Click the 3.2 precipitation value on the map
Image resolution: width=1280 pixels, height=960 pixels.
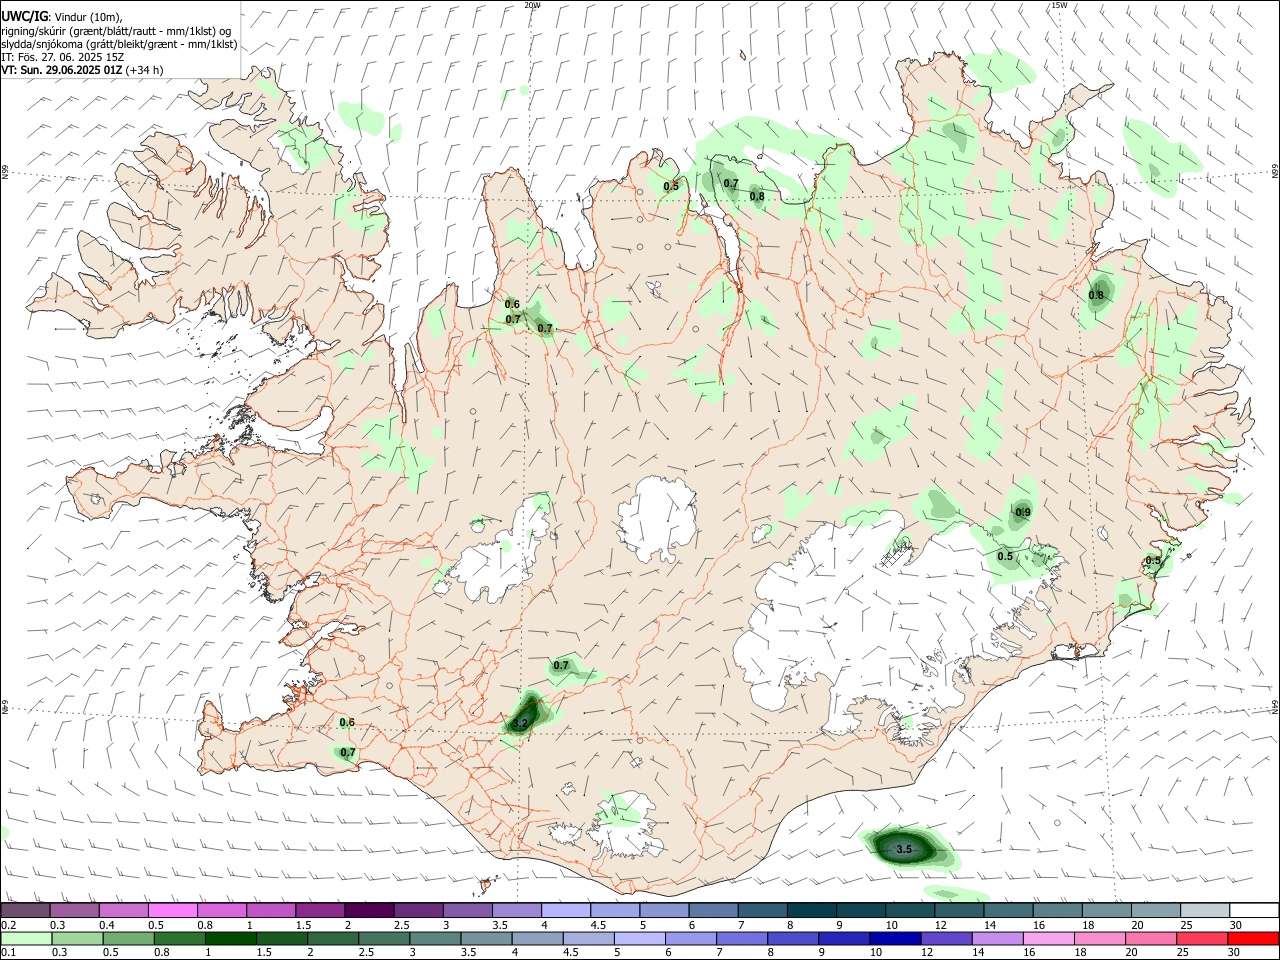pyautogui.click(x=520, y=722)
